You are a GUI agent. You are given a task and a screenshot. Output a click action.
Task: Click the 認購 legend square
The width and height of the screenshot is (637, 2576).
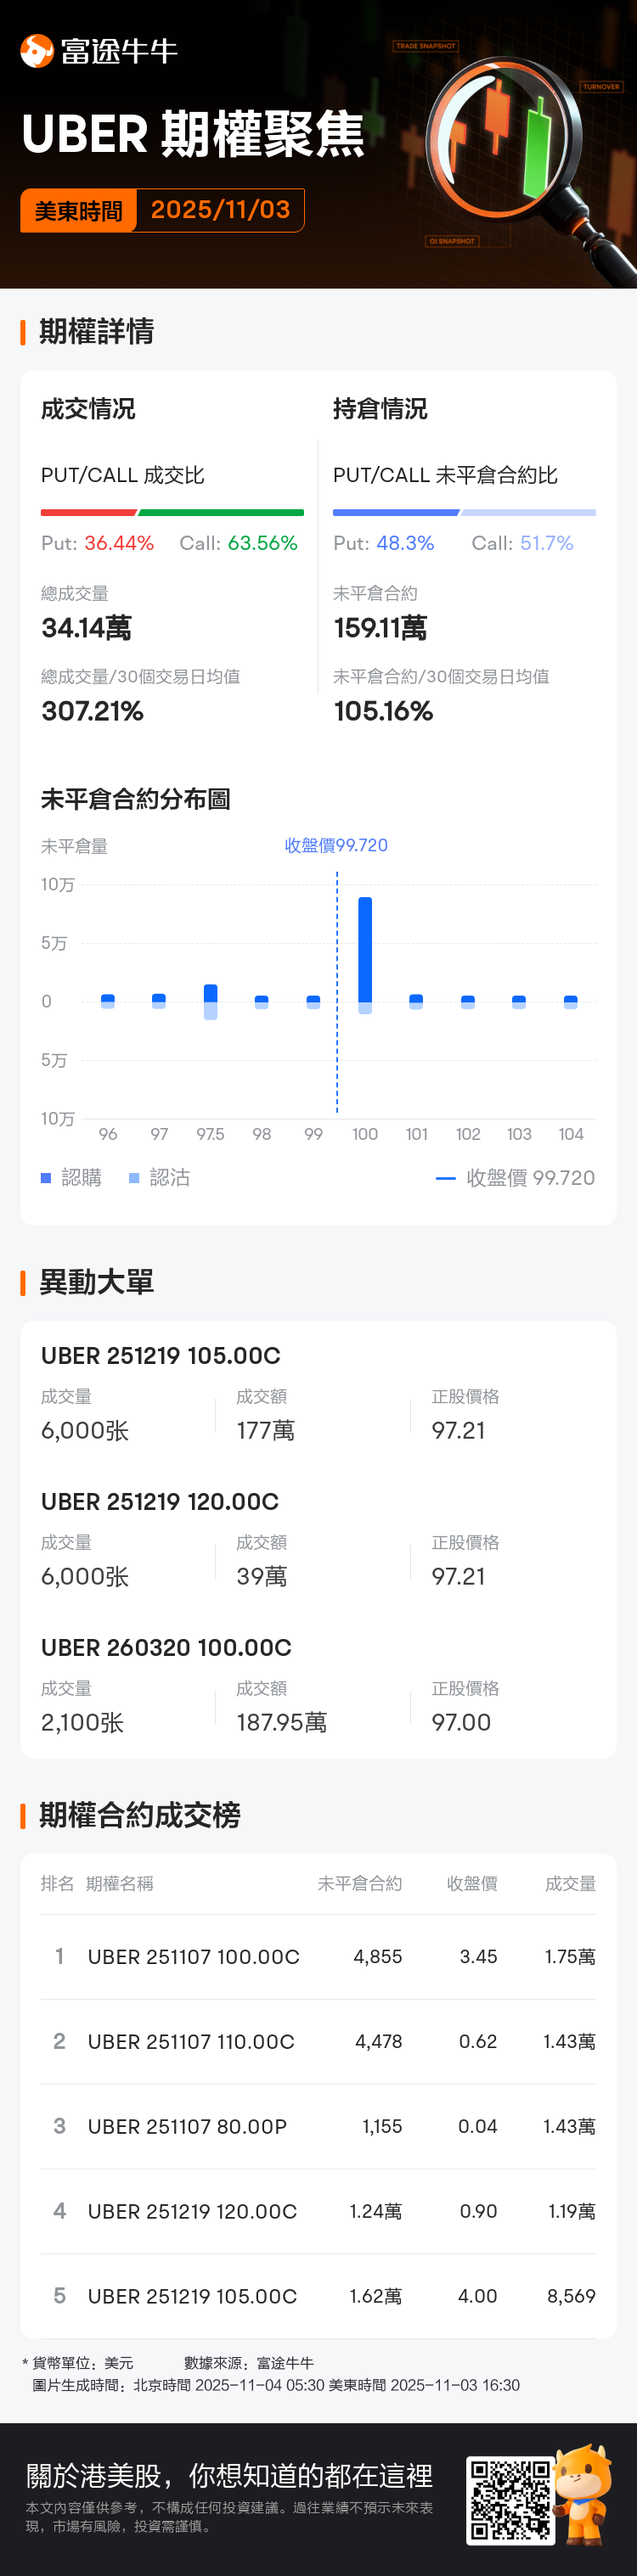coord(46,1178)
